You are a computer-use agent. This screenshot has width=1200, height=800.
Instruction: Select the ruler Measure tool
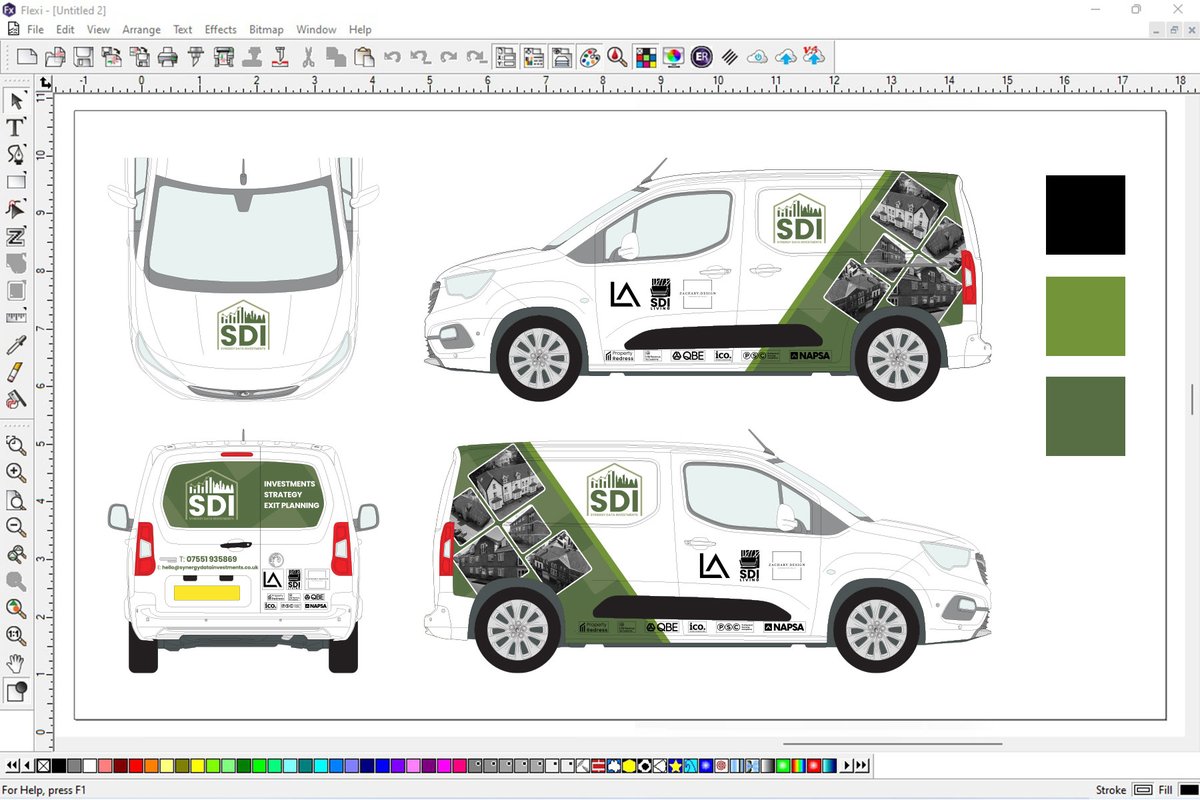point(16,318)
